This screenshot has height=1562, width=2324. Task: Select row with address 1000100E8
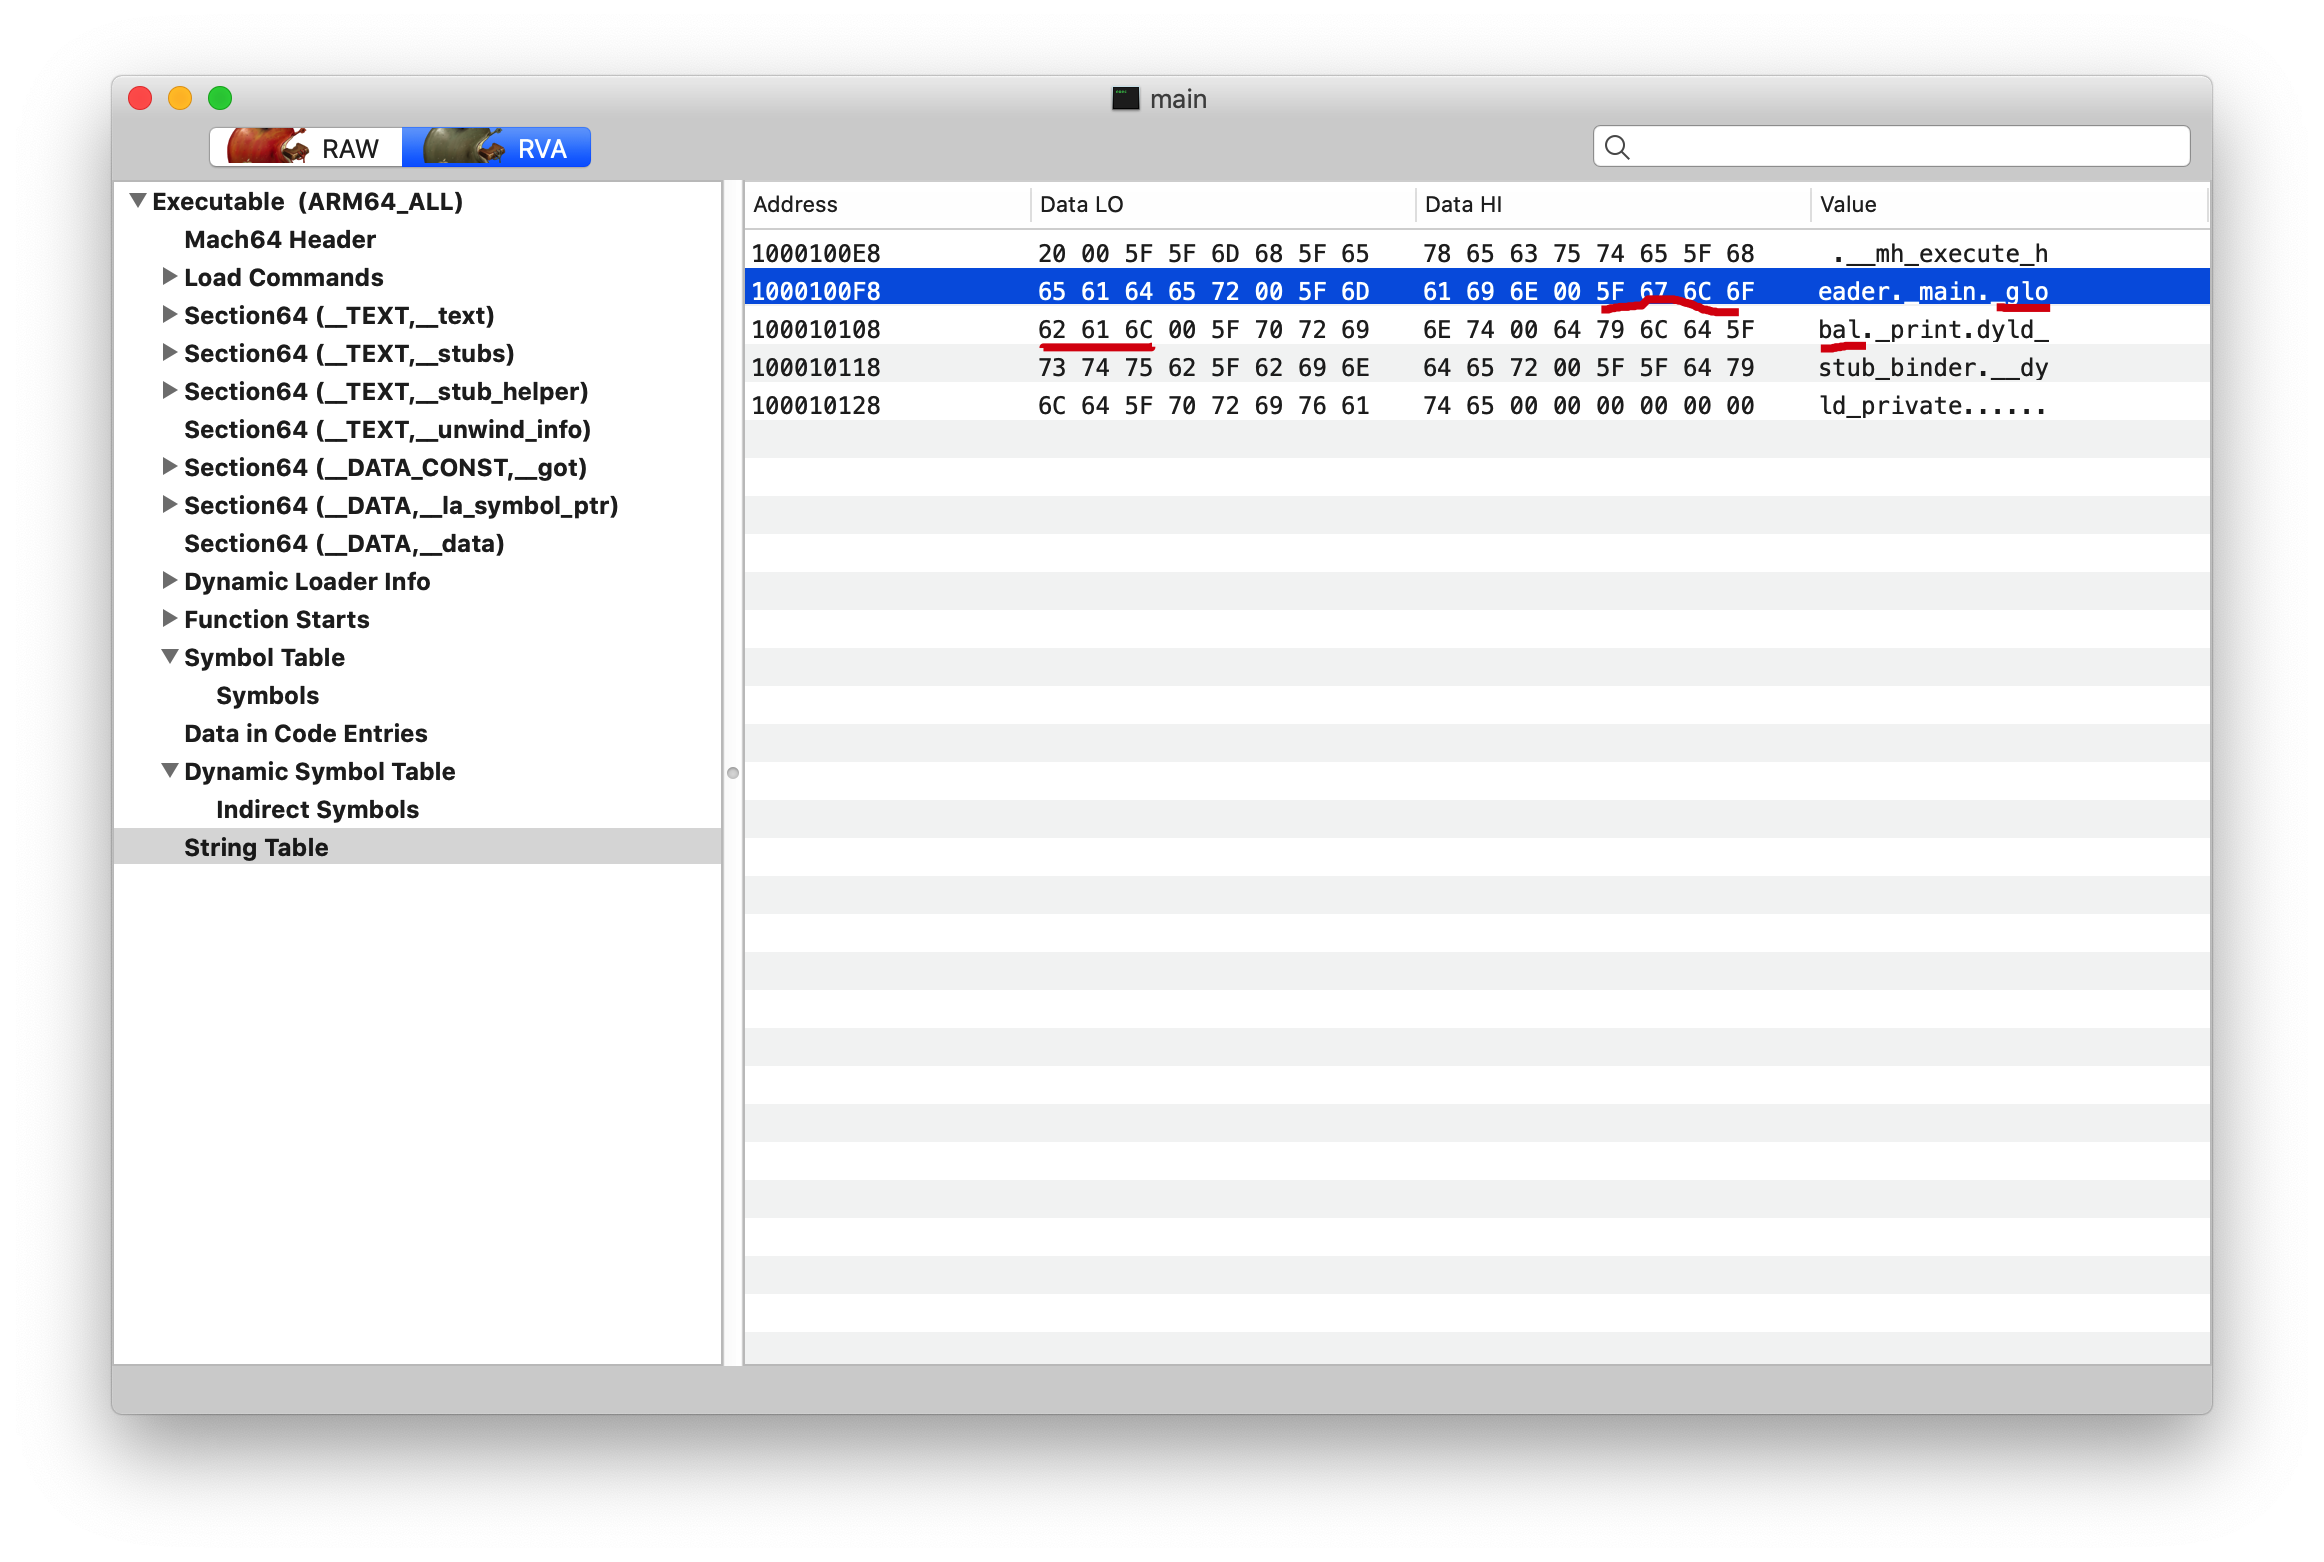pyautogui.click(x=1477, y=253)
